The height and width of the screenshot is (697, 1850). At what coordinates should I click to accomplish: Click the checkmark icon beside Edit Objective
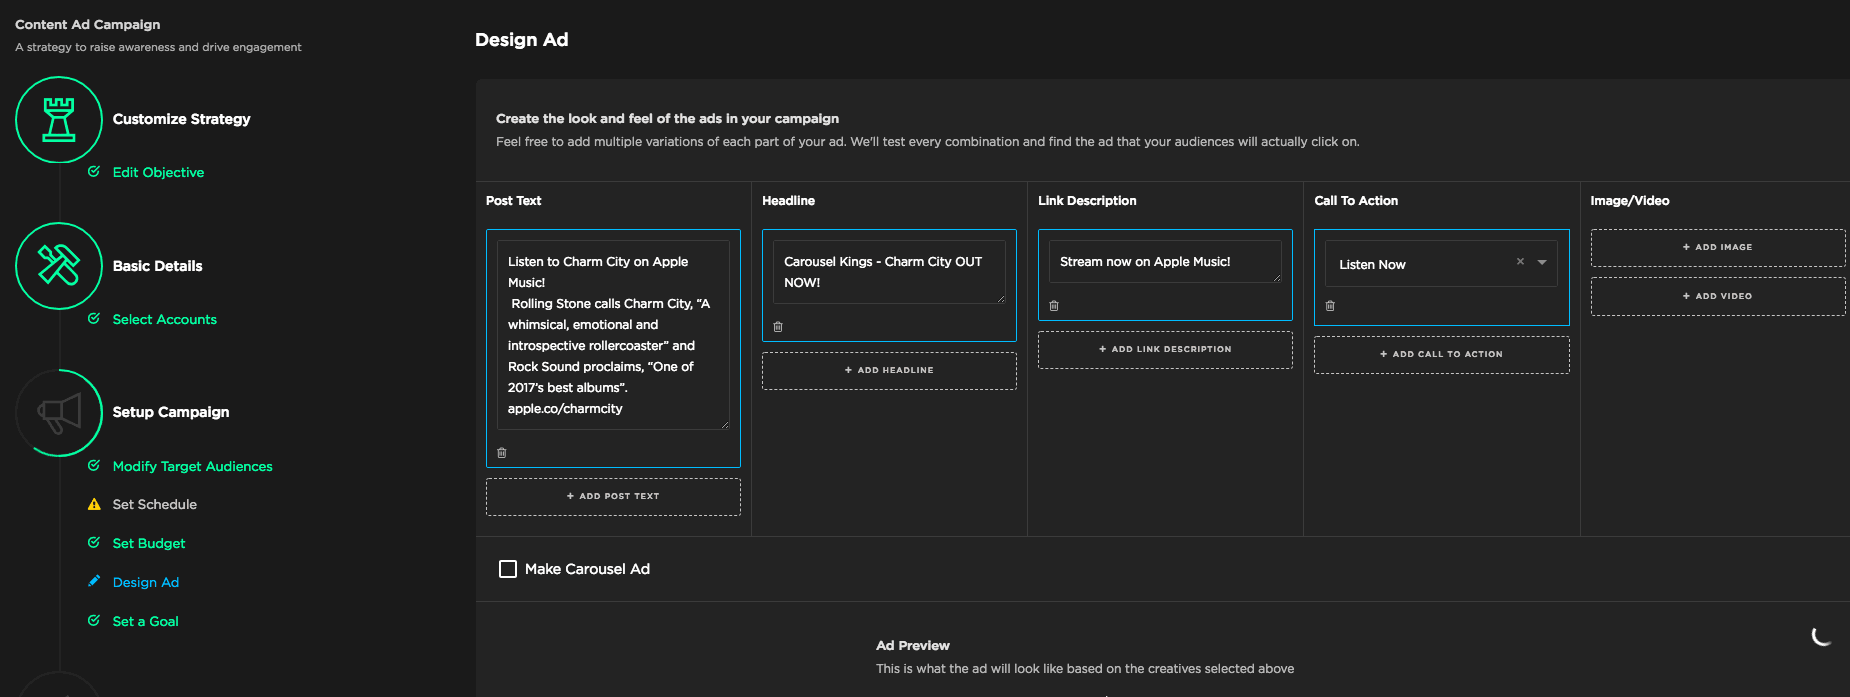(94, 172)
